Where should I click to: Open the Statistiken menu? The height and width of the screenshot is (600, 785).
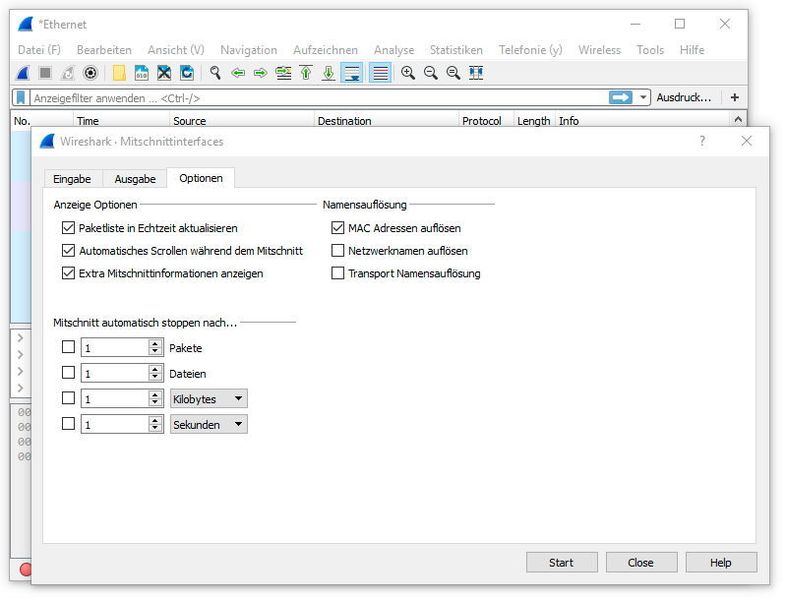coord(456,50)
